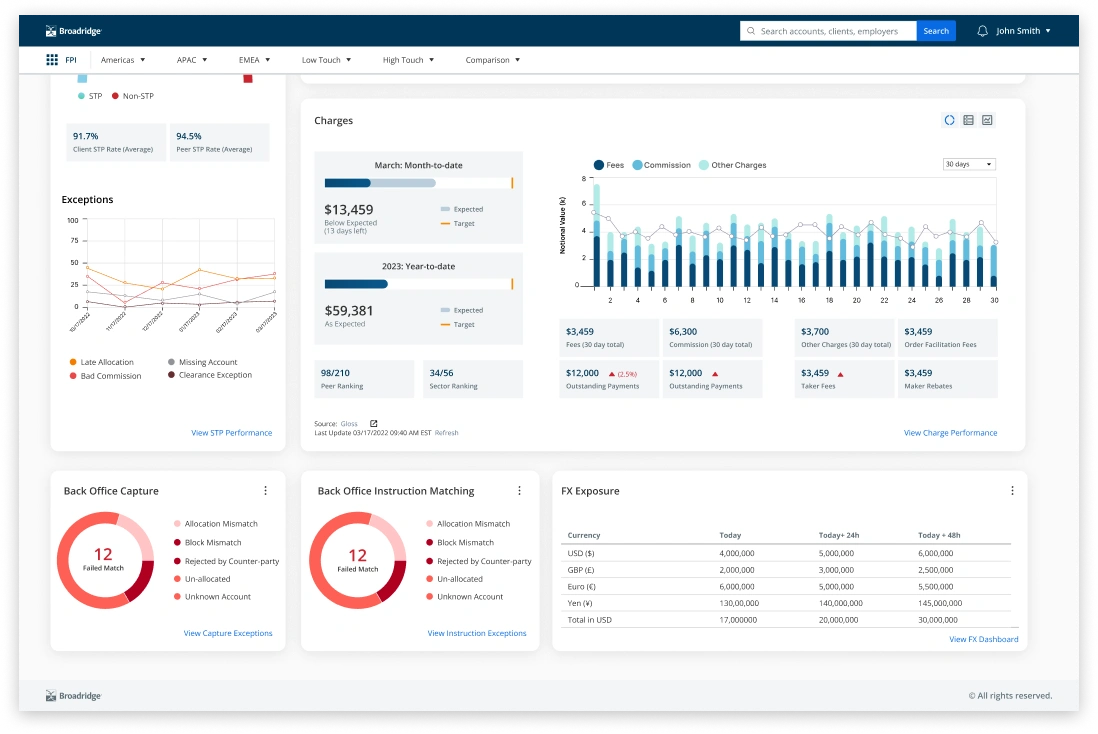
Task: Click Refresh next to the last update time
Action: click(447, 432)
